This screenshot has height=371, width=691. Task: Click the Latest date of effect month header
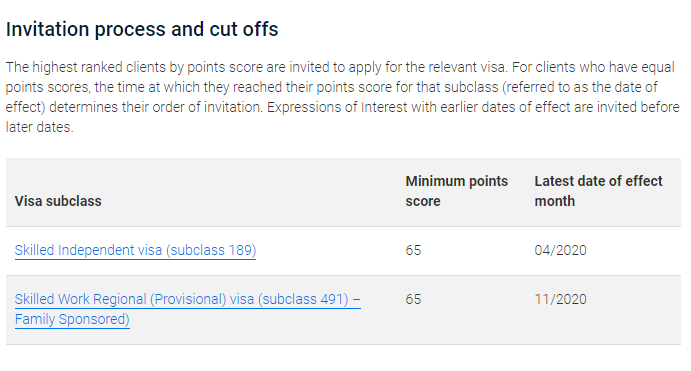[x=598, y=191]
